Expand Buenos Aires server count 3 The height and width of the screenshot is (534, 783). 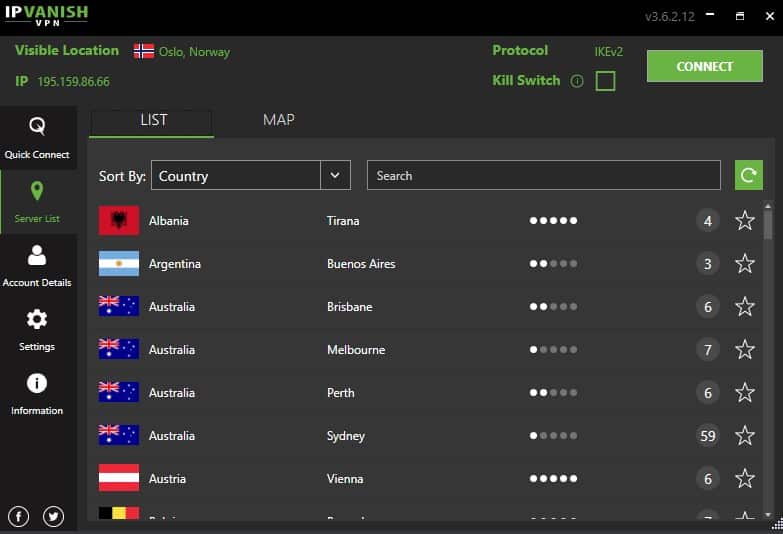(708, 264)
